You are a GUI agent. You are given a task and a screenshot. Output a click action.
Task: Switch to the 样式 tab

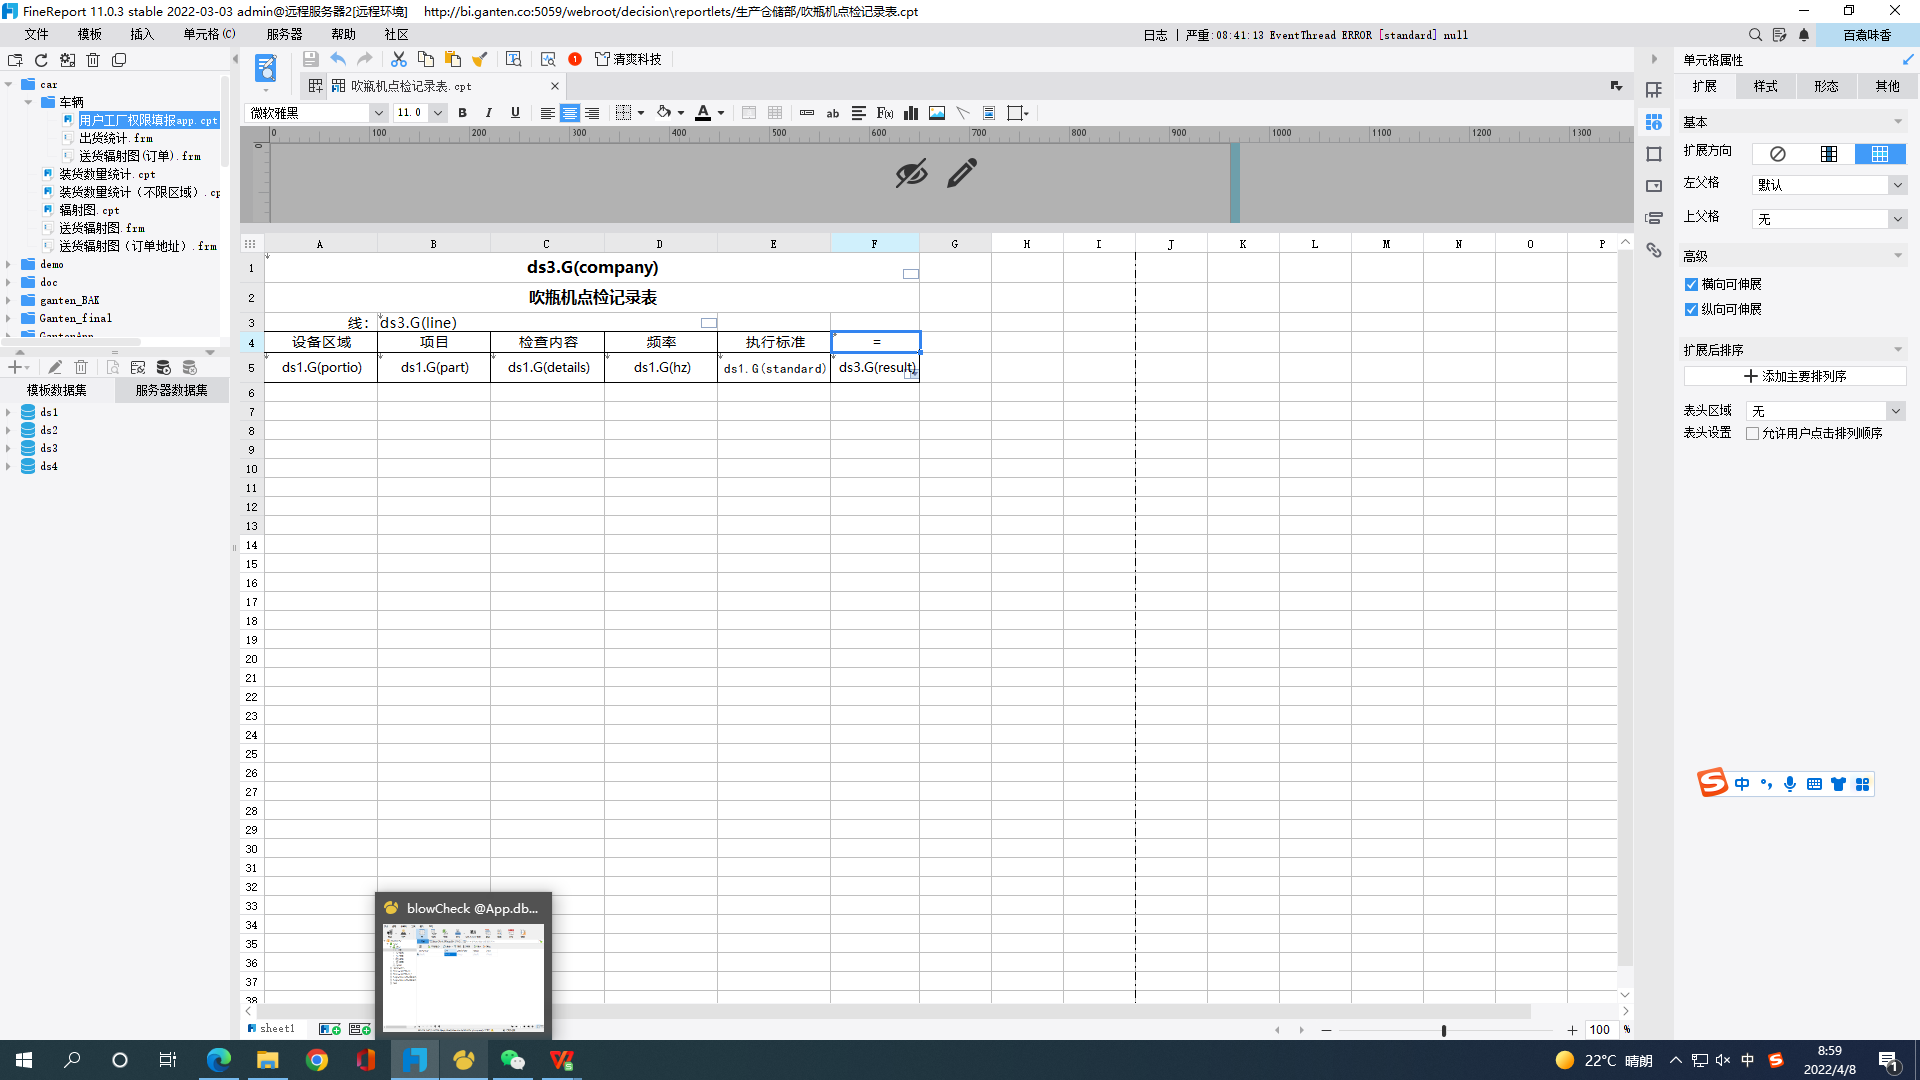click(1766, 87)
